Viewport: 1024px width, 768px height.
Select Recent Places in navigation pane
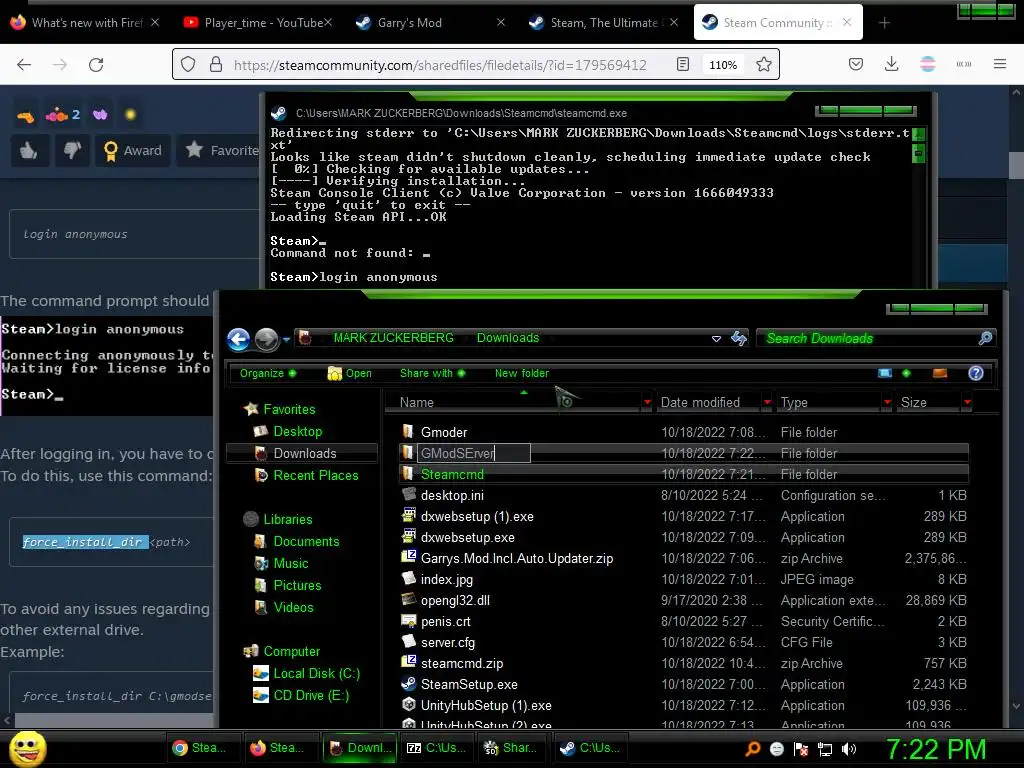[x=315, y=475]
